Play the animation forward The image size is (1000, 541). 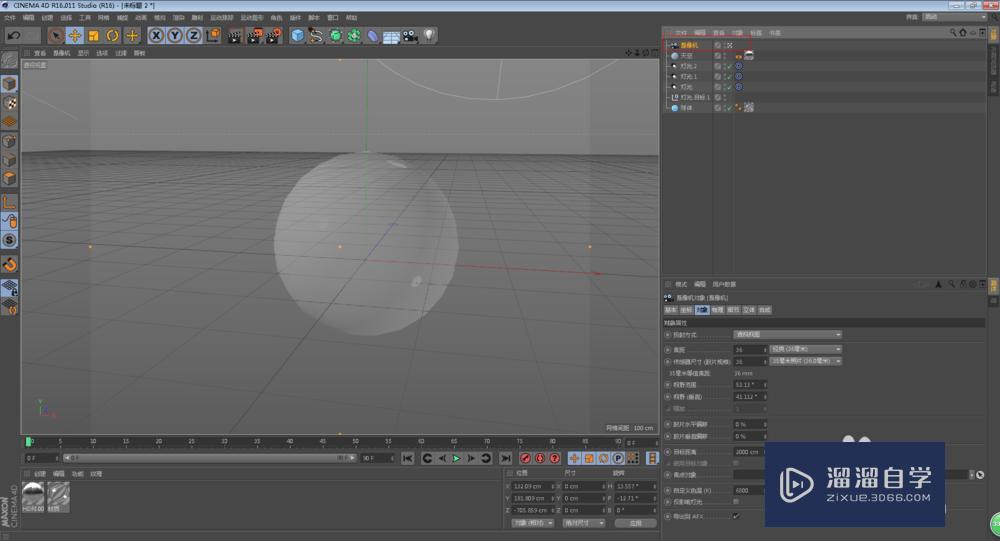[x=457, y=458]
